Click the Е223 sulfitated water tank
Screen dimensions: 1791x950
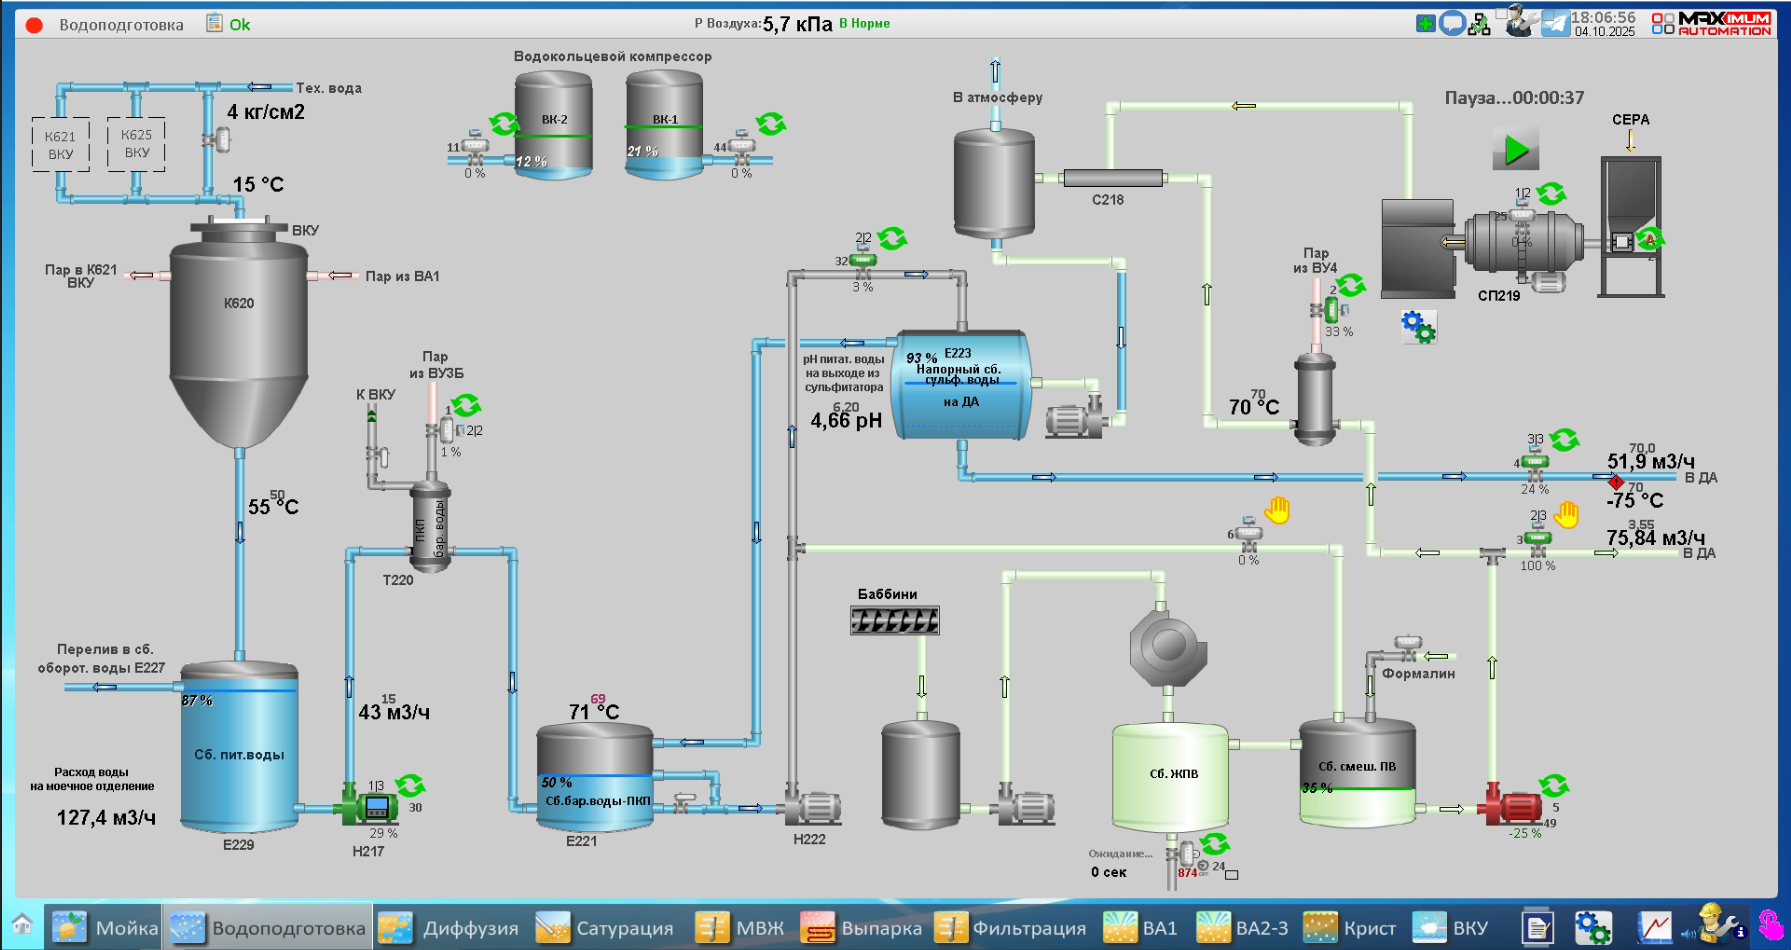pos(960,385)
